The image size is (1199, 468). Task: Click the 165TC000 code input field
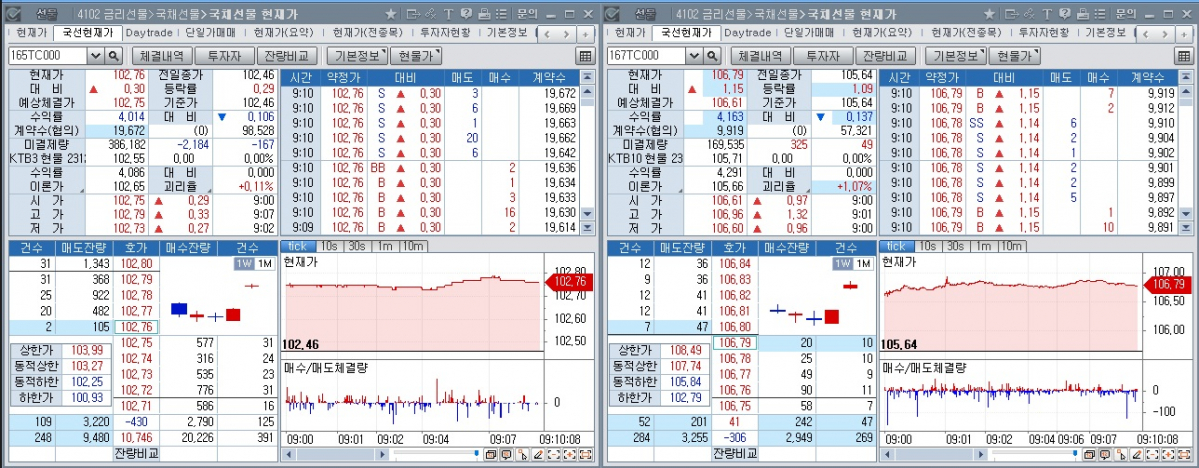tap(48, 56)
